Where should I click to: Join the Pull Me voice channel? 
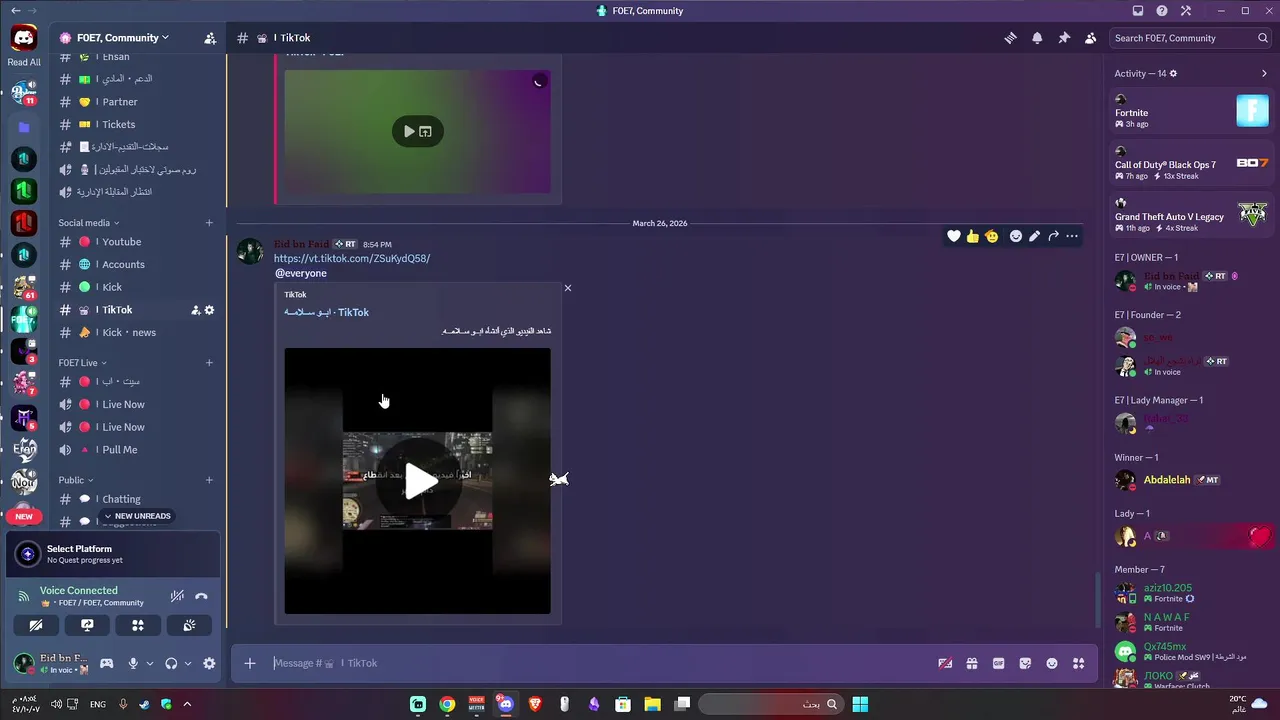(137, 450)
